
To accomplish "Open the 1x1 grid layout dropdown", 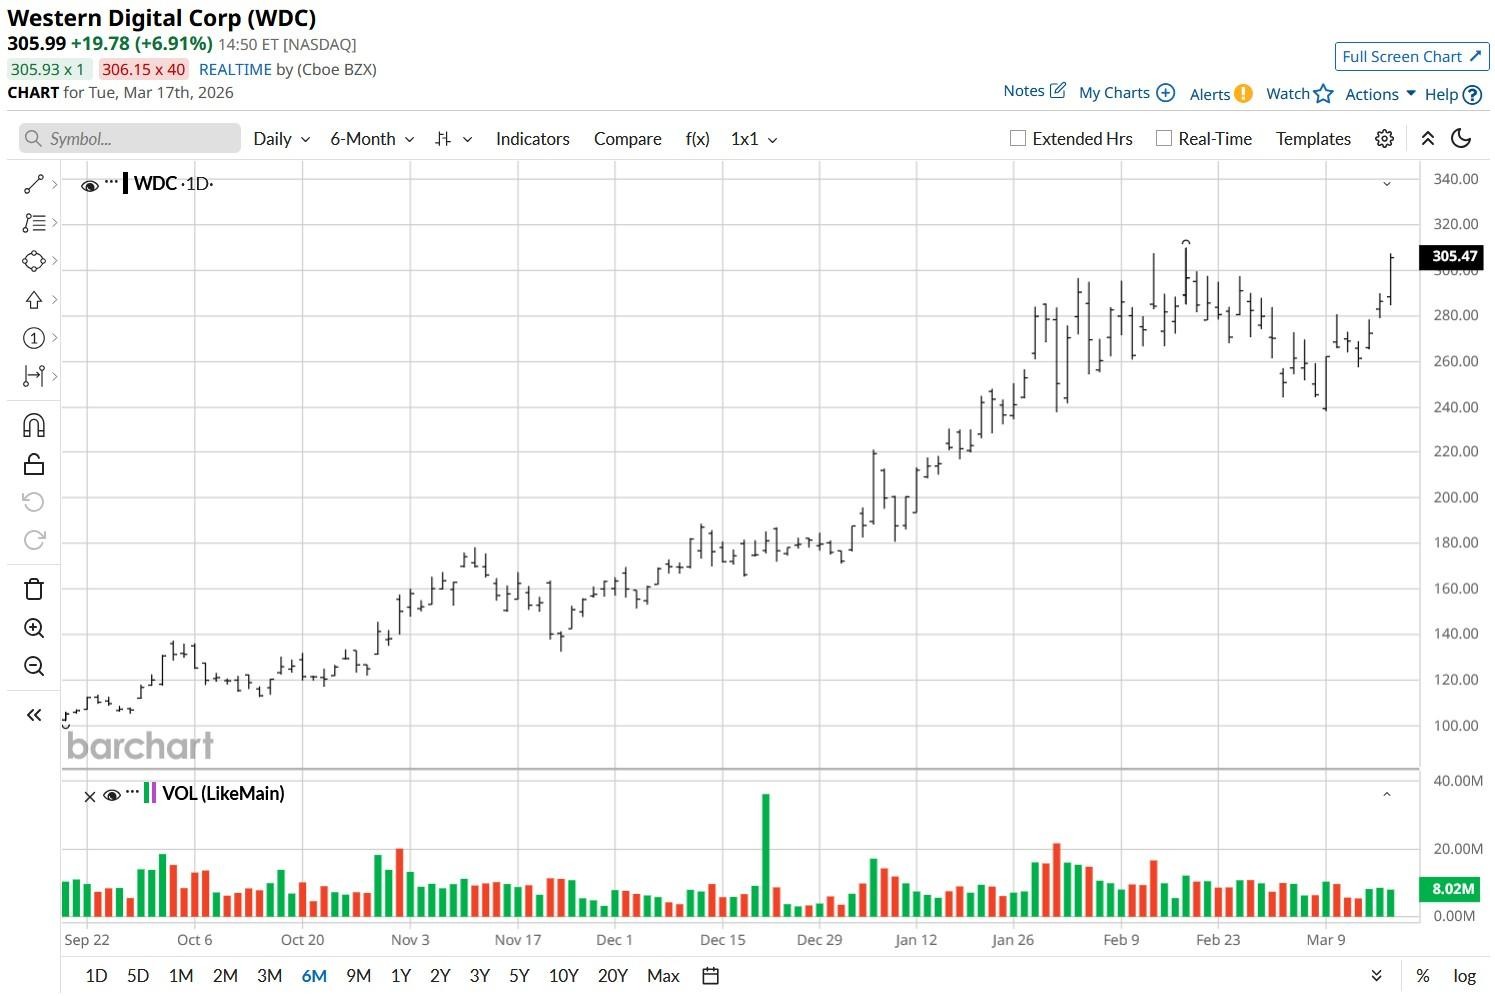I will (754, 139).
